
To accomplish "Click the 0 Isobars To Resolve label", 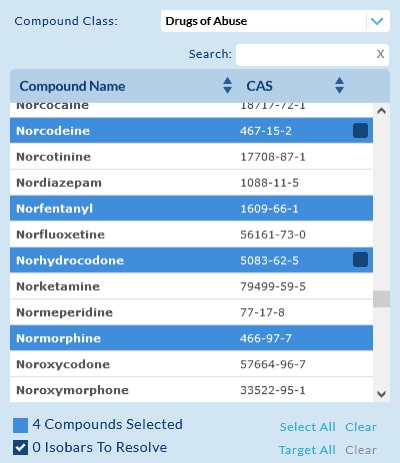I will (x=100, y=447).
